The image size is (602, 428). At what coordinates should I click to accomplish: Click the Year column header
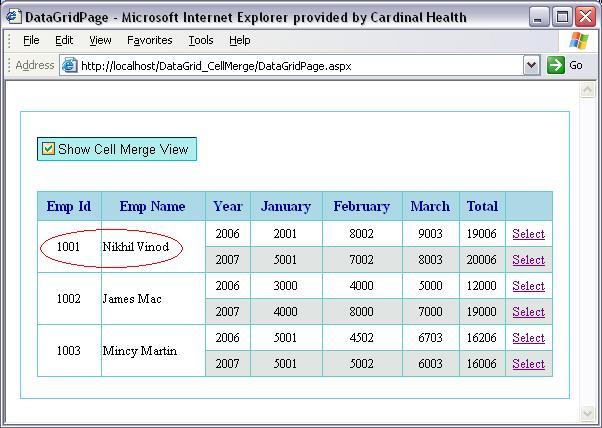(228, 206)
